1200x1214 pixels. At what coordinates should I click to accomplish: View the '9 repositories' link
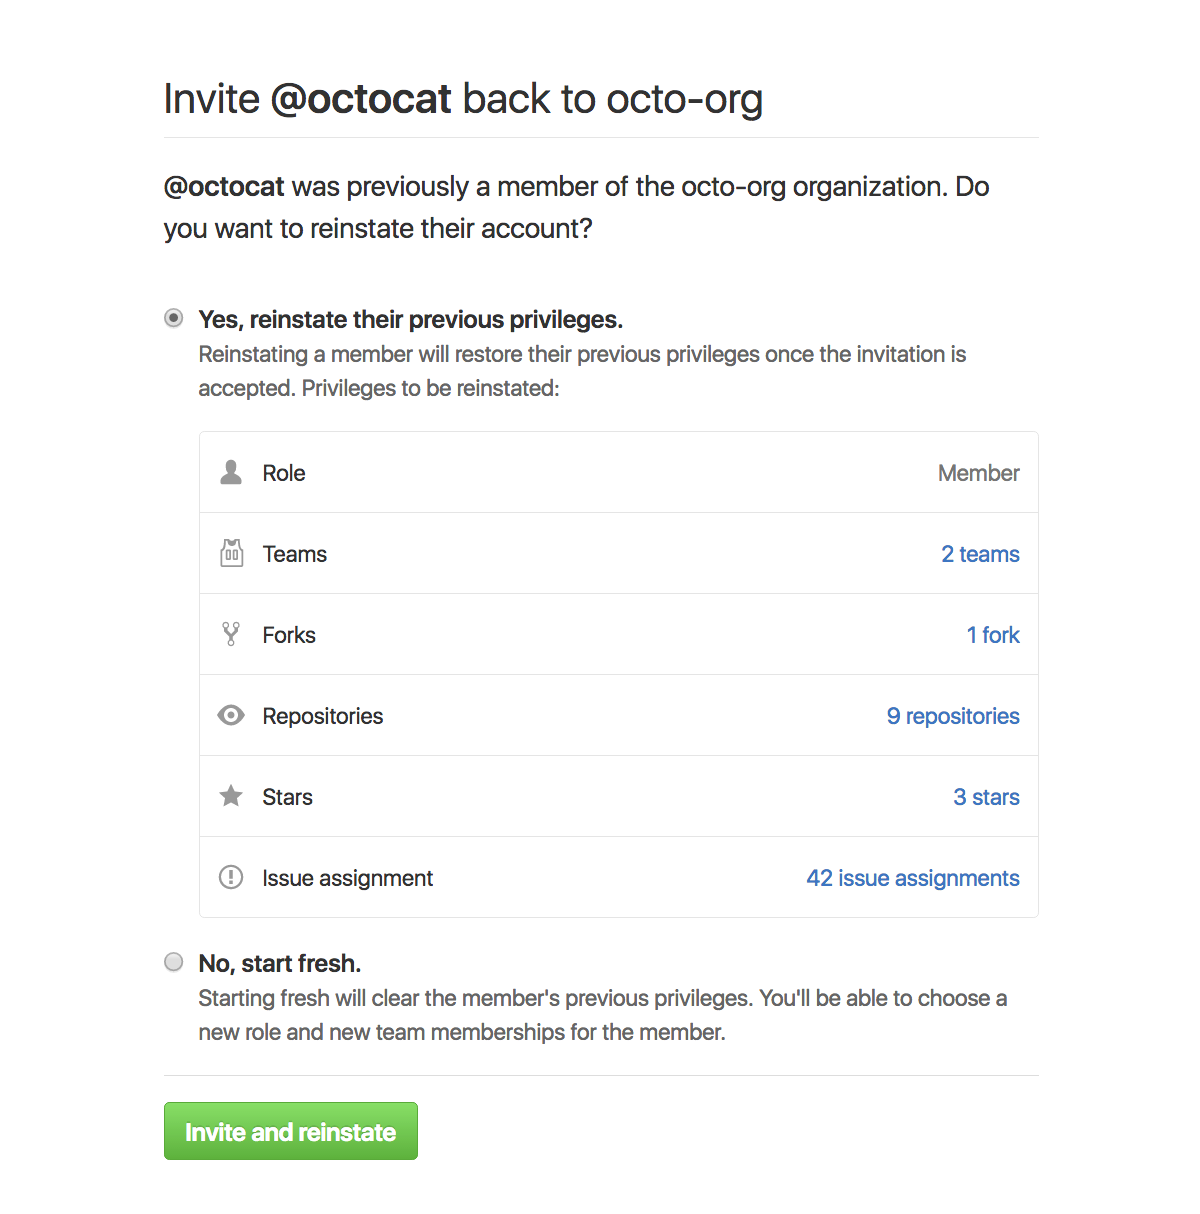pos(953,716)
